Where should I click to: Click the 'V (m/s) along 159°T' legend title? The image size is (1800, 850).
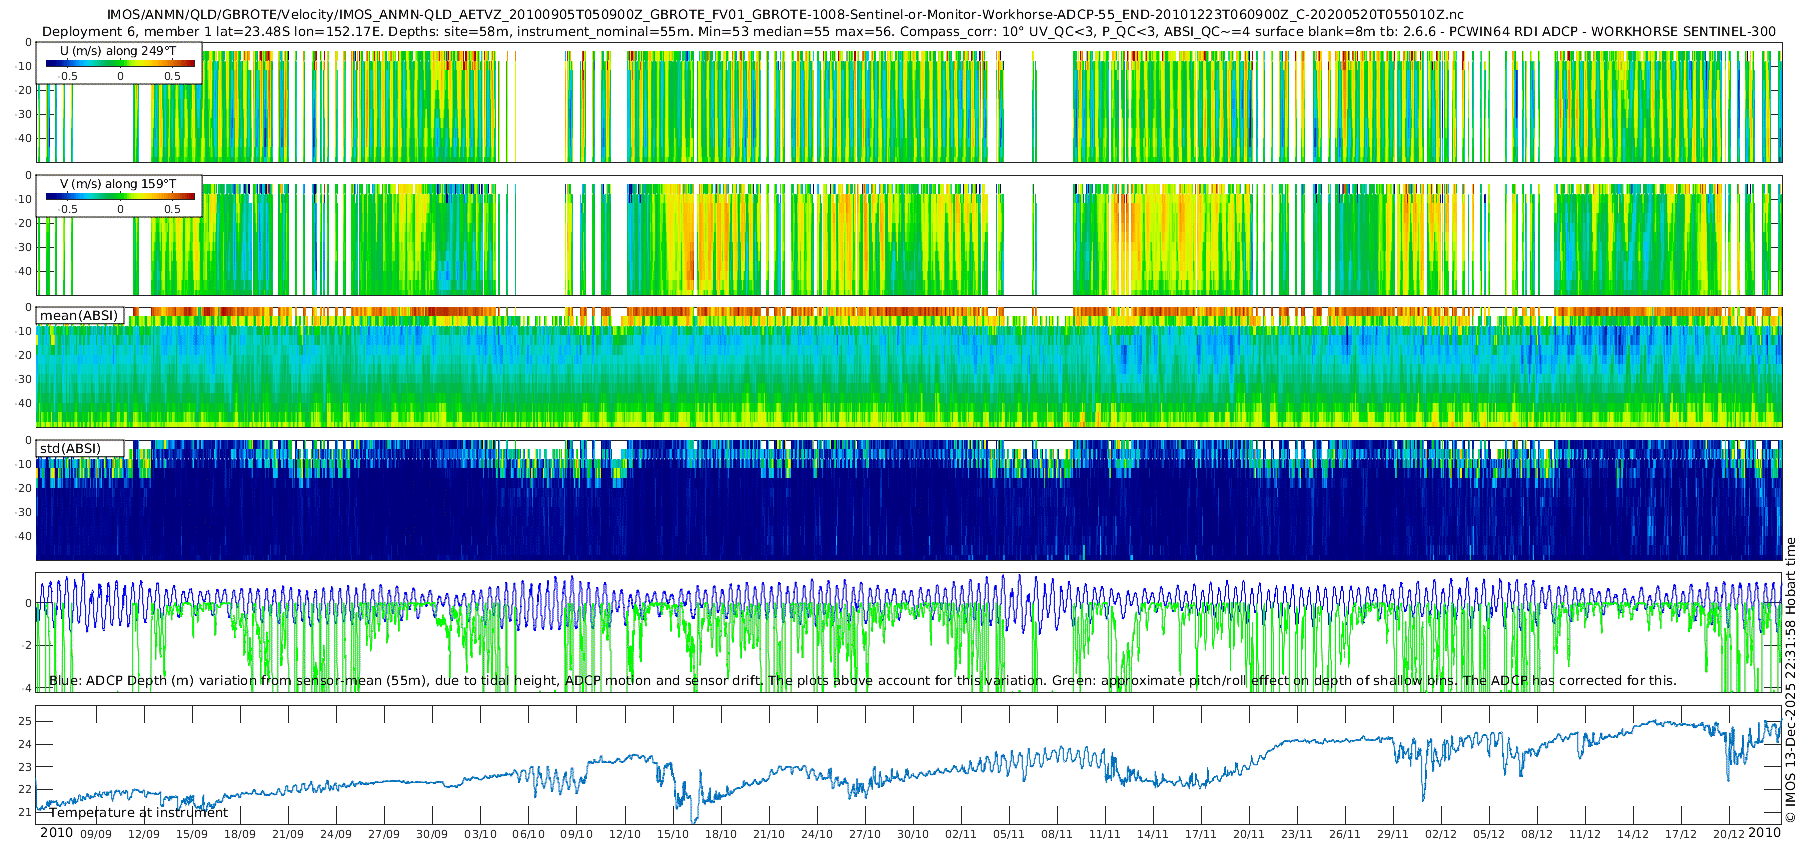pos(118,184)
